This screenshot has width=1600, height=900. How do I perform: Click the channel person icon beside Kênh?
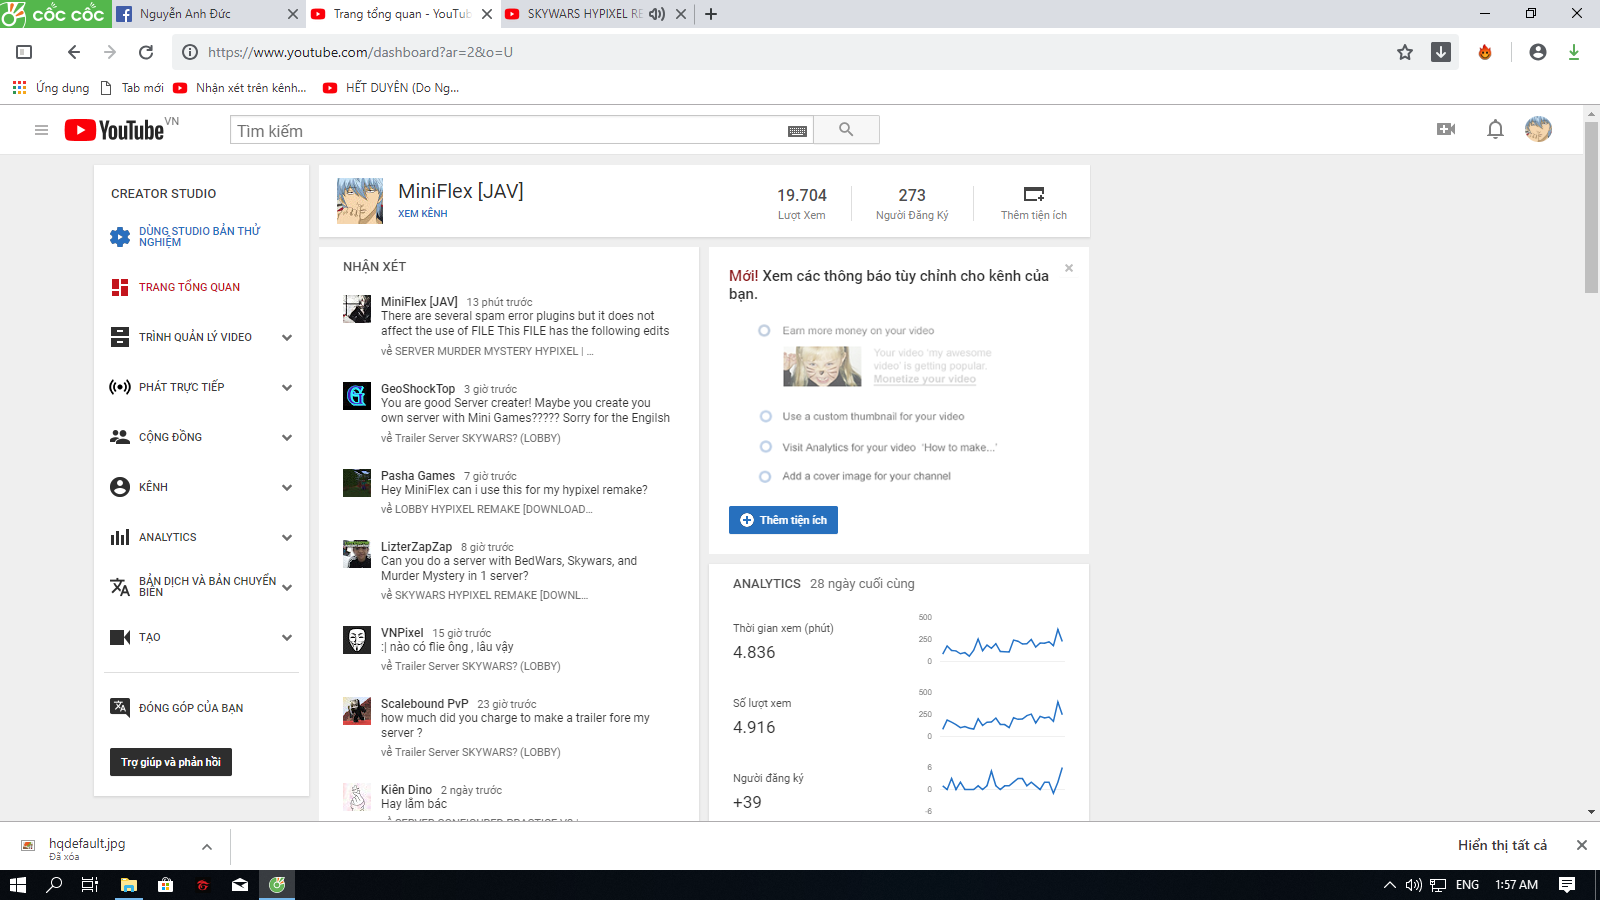click(120, 487)
